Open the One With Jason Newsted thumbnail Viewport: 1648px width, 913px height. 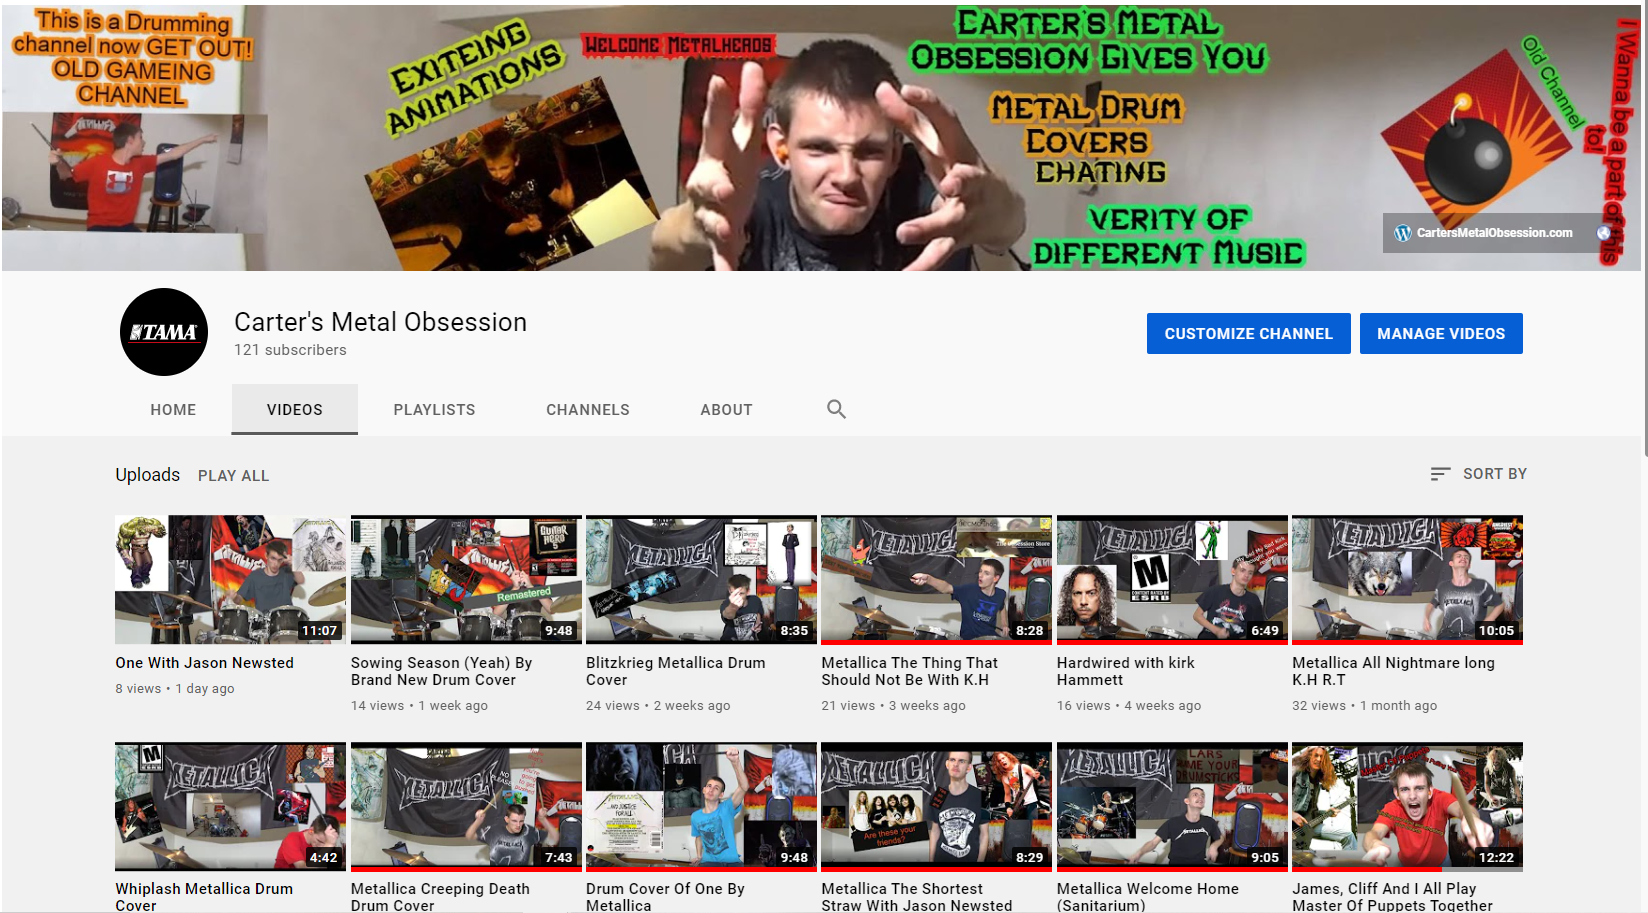pos(230,580)
